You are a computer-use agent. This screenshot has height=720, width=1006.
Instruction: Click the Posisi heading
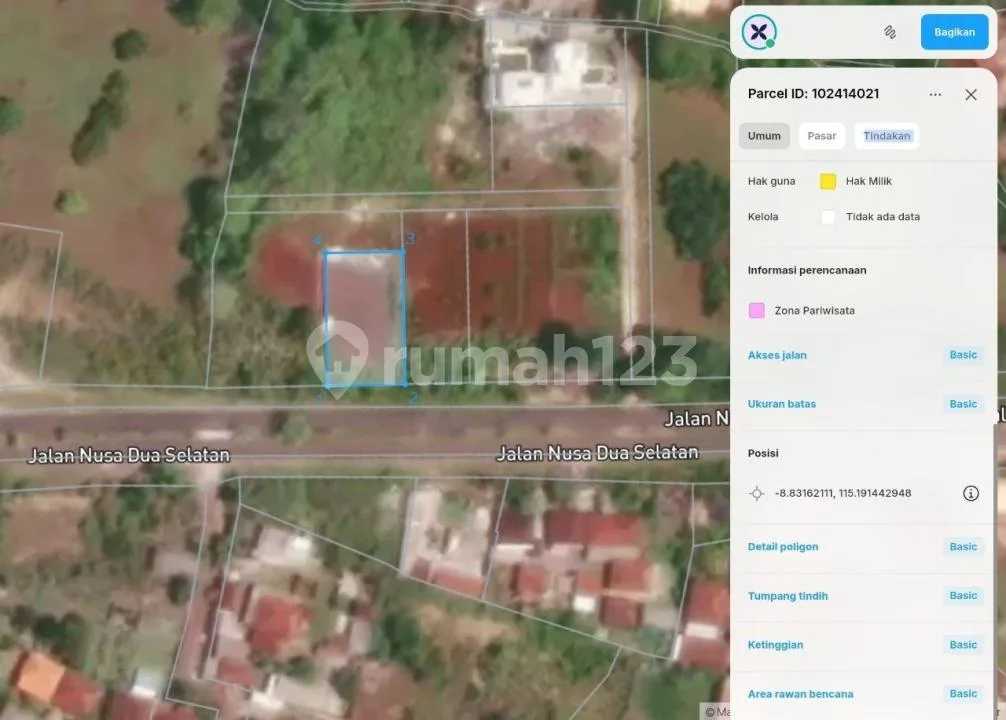tap(763, 453)
